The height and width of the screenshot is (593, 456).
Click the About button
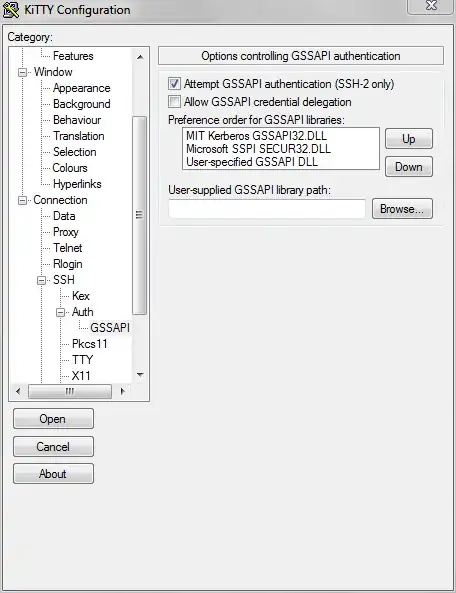(53, 474)
